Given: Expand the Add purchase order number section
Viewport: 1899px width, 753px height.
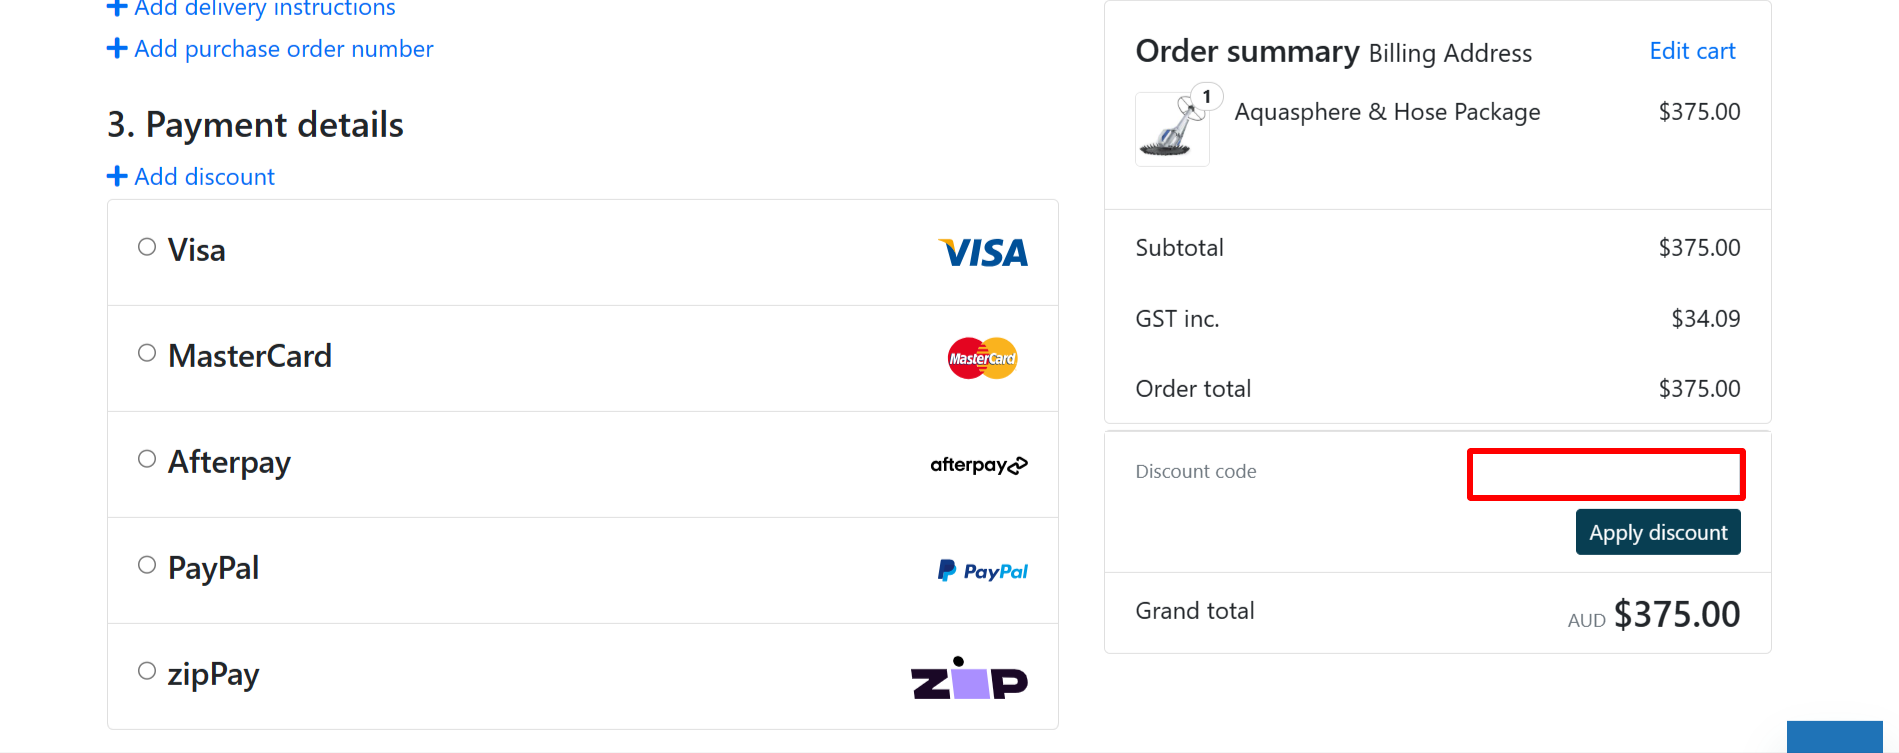Looking at the screenshot, I should pos(283,48).
